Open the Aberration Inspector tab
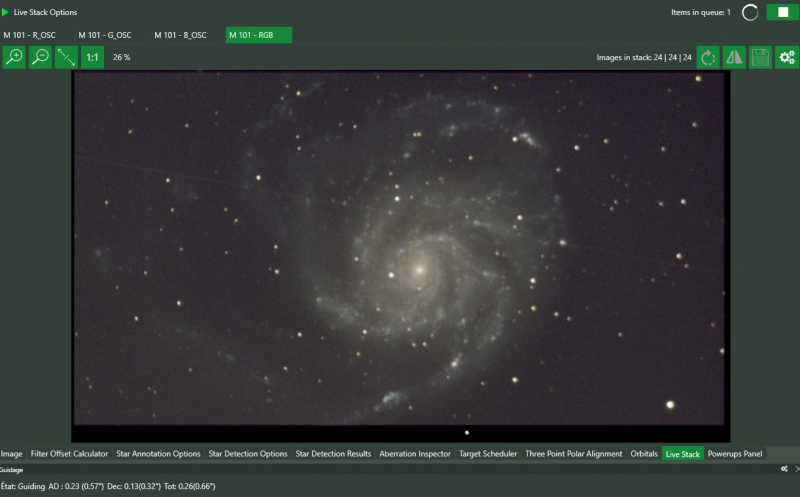The height and width of the screenshot is (497, 800). coord(415,454)
